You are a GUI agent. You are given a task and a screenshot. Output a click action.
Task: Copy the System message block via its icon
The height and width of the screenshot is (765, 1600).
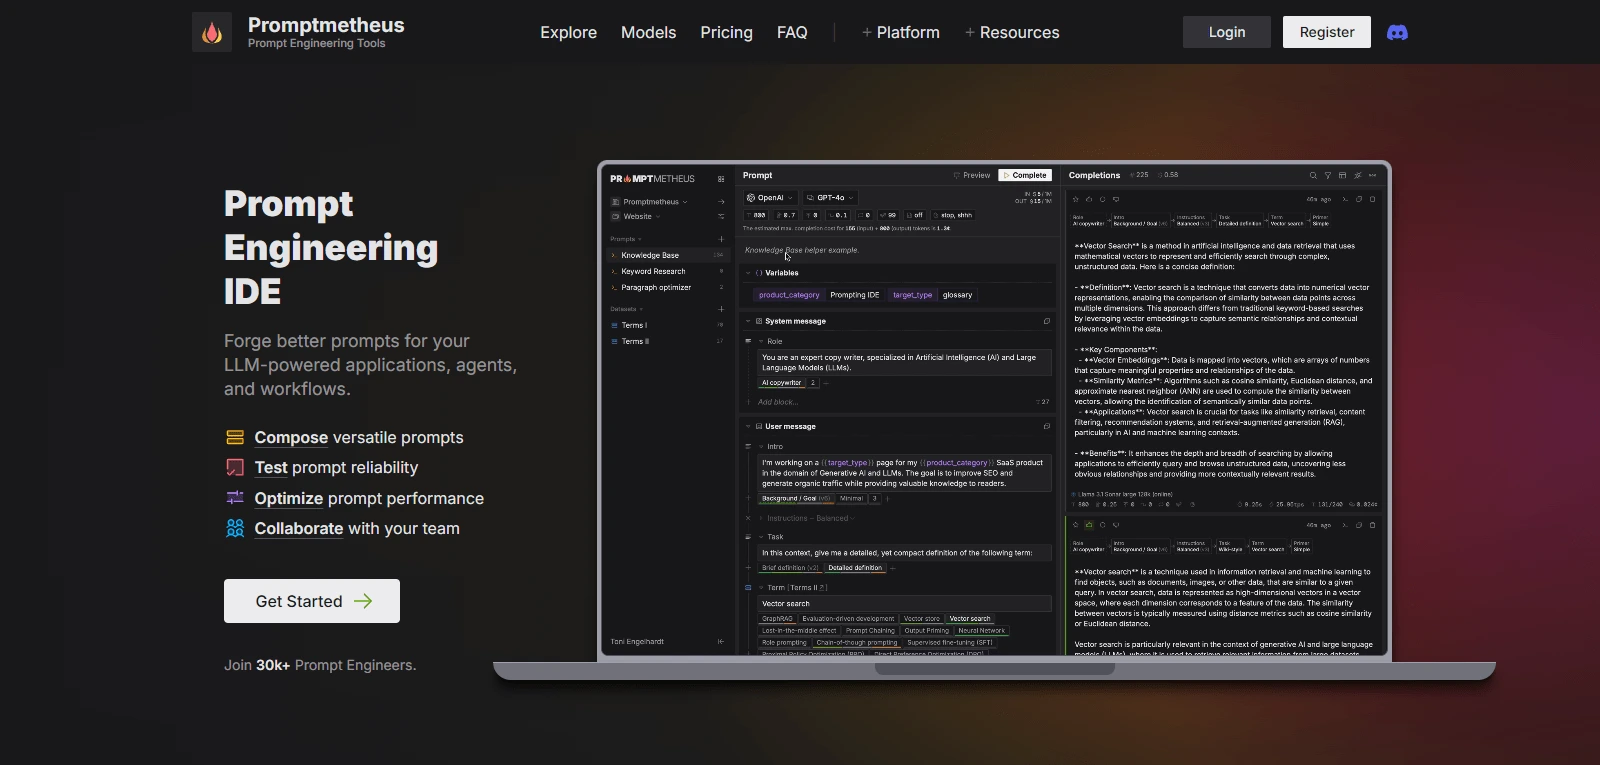1046,321
